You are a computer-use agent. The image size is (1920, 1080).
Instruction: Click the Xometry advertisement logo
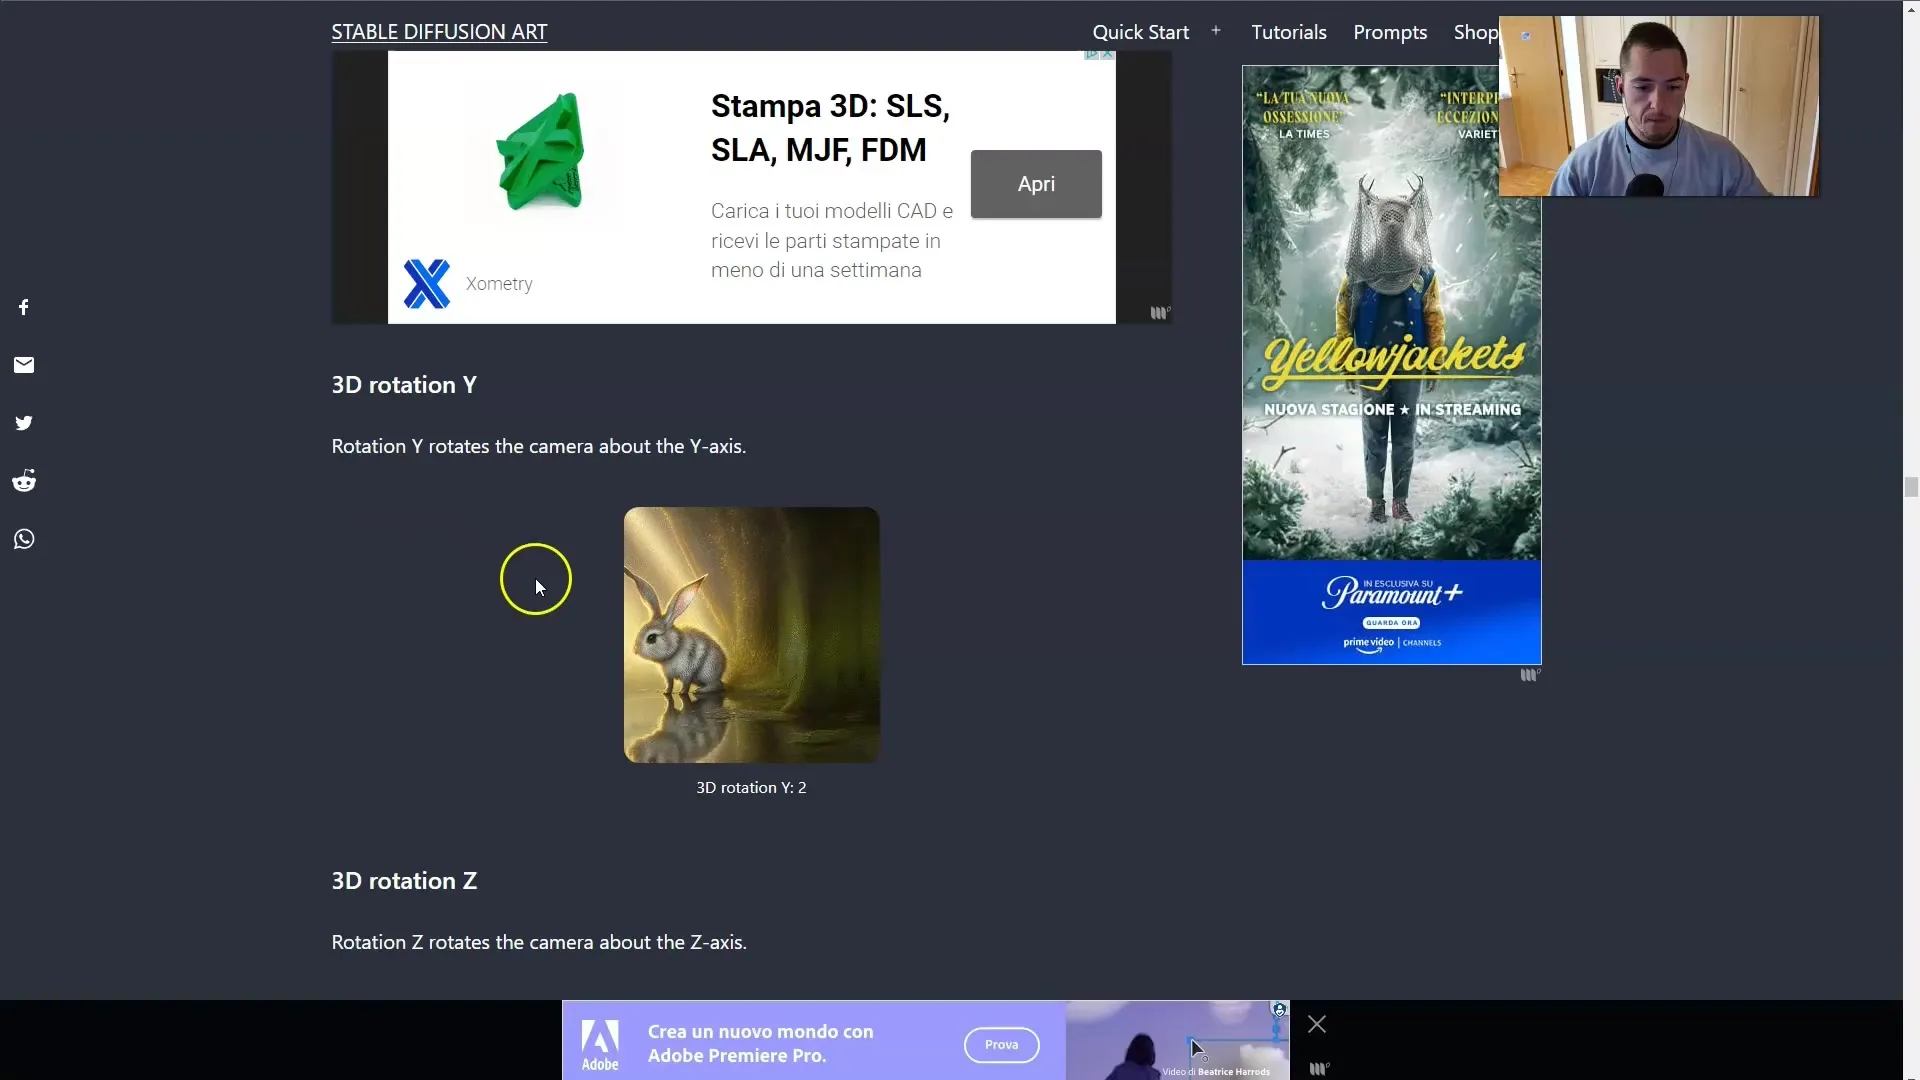click(x=427, y=284)
